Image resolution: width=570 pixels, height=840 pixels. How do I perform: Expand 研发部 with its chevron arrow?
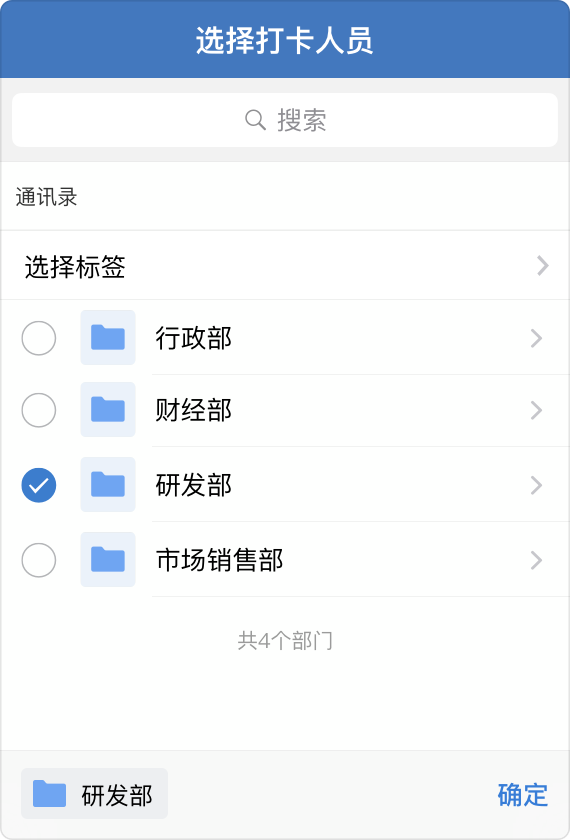(x=536, y=485)
